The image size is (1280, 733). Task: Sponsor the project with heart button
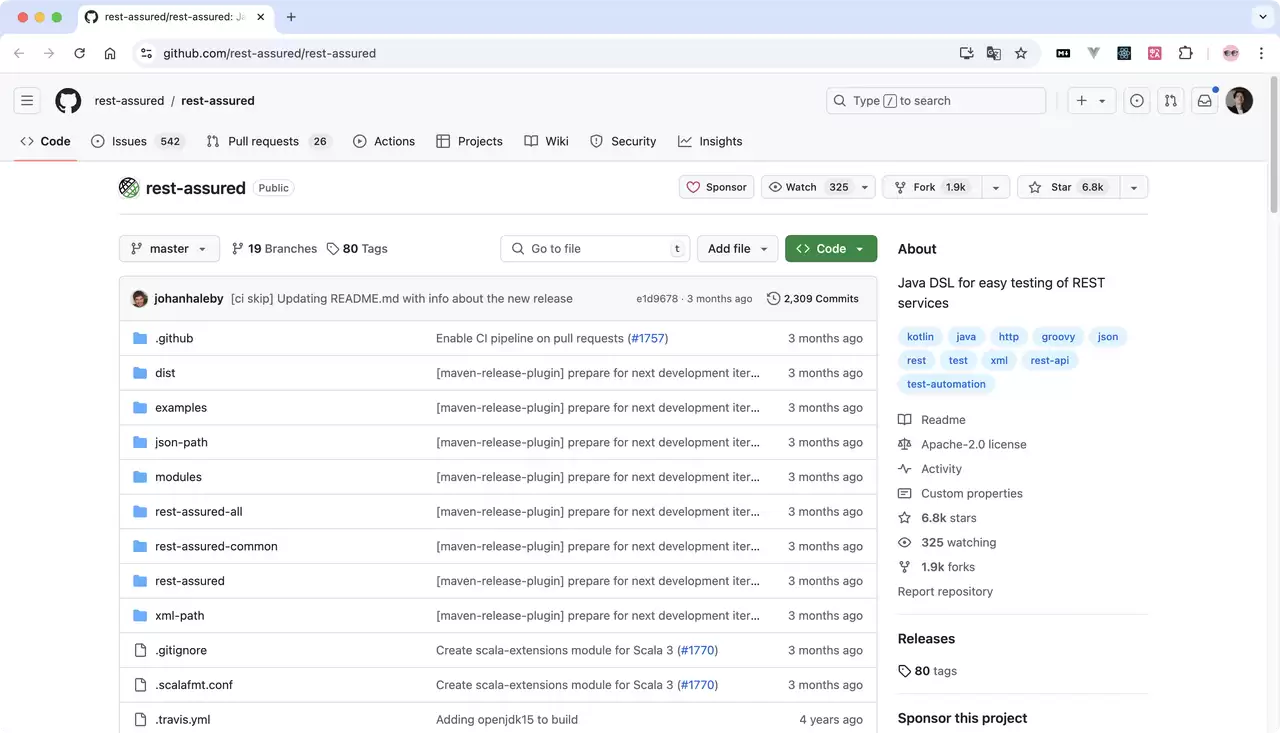(x=717, y=187)
